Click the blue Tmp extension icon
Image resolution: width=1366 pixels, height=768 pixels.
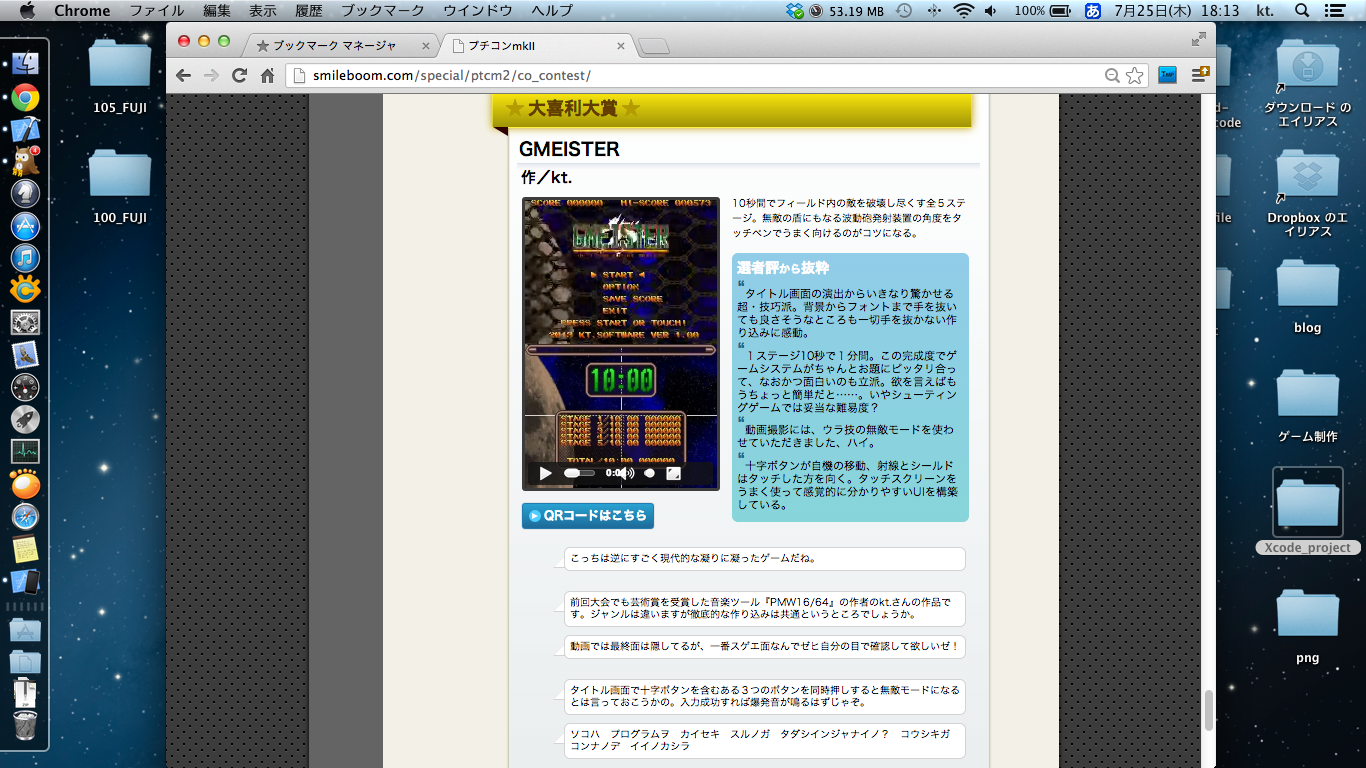pyautogui.click(x=1167, y=75)
